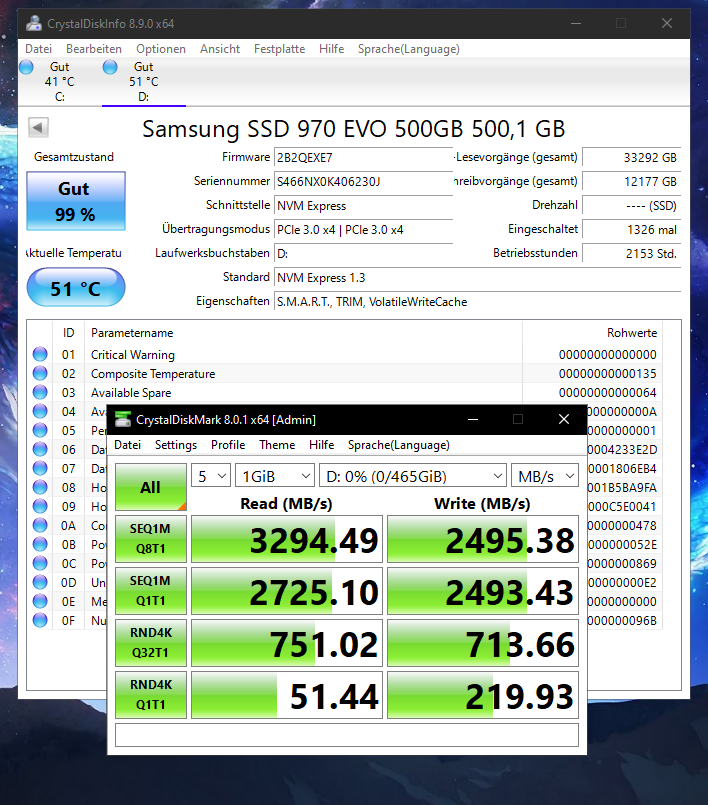Viewport: 708px width, 805px height.
Task: Open the test size dropdown showing 1GiB
Action: point(275,476)
